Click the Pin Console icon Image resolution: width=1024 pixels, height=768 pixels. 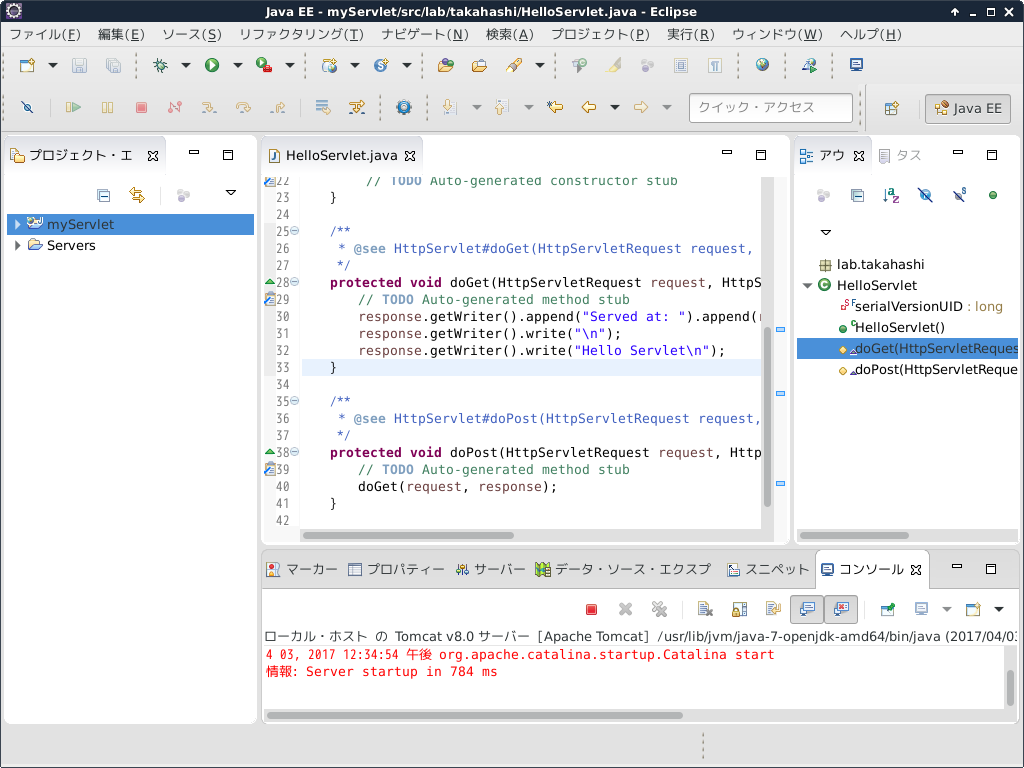click(888, 609)
